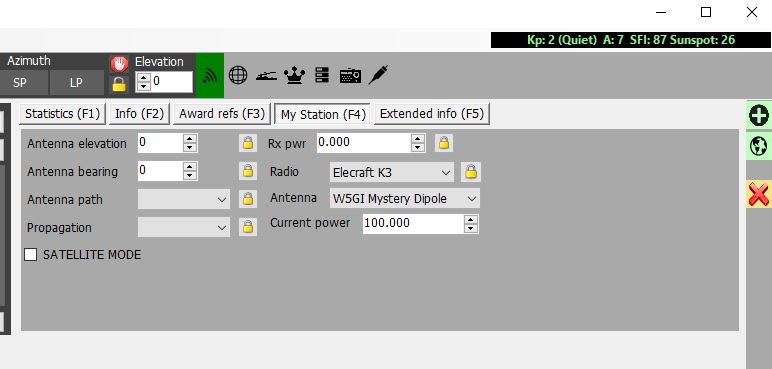Click the morse key CW icon
Screen dimensions: 772x369
pos(266,75)
